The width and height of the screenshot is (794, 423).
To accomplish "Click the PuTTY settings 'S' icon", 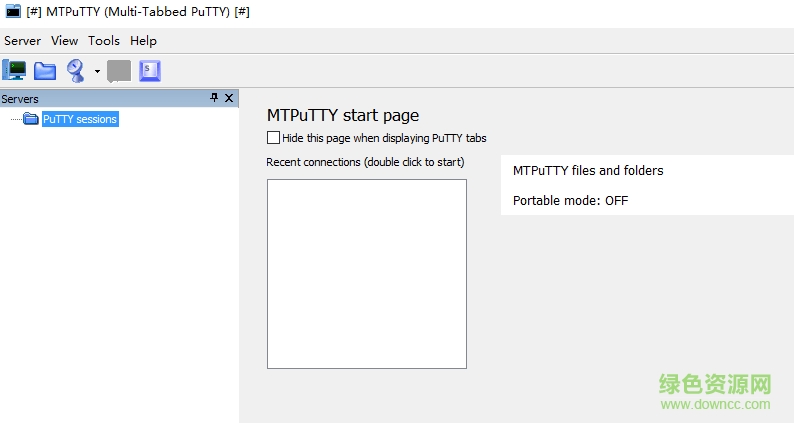I will [150, 71].
